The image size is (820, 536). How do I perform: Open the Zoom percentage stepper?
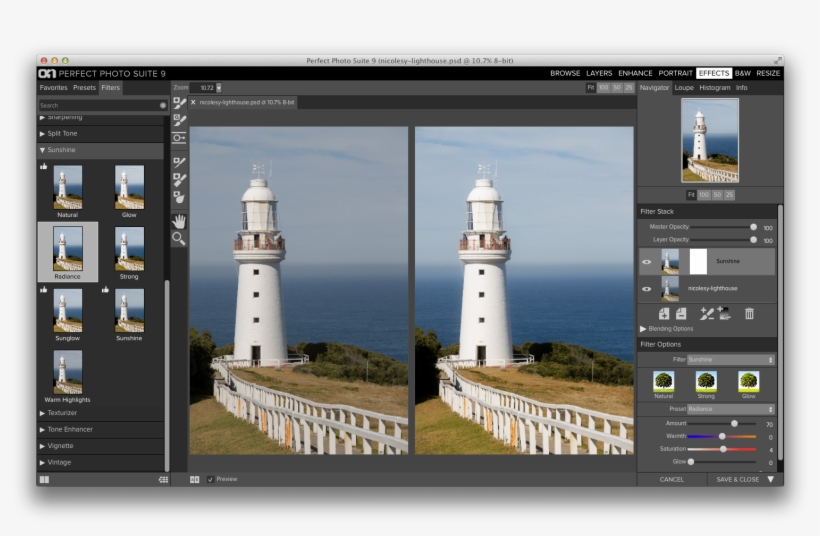[219, 88]
